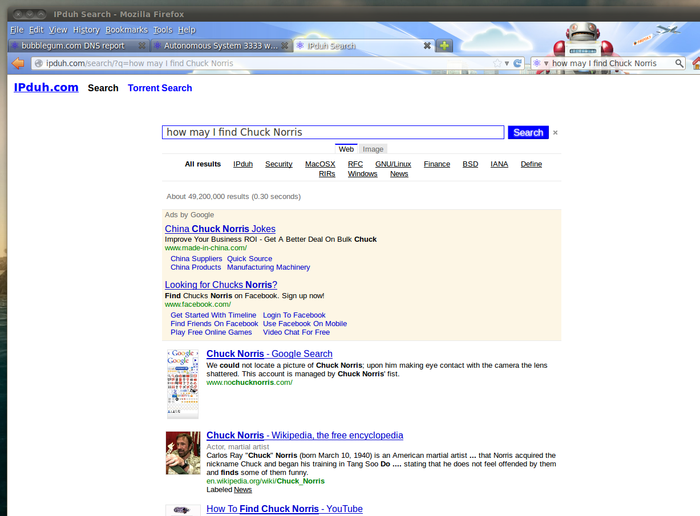Bookmark page with the star icon
The width and height of the screenshot is (700, 516).
(497, 63)
